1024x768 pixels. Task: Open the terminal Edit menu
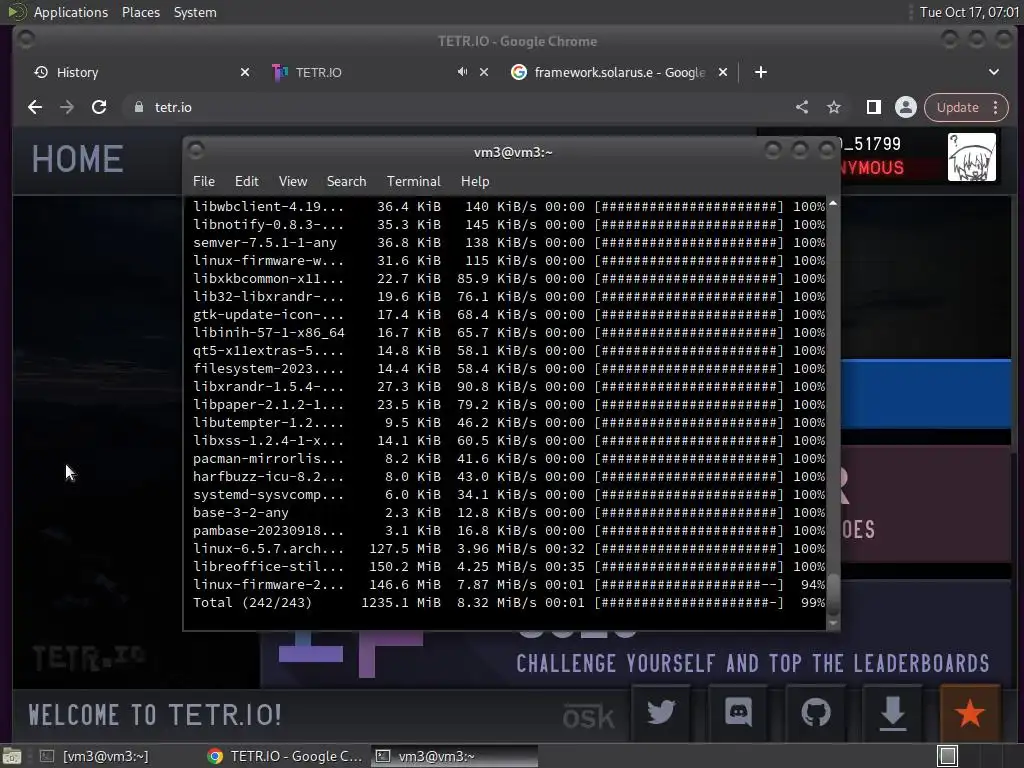(x=246, y=181)
